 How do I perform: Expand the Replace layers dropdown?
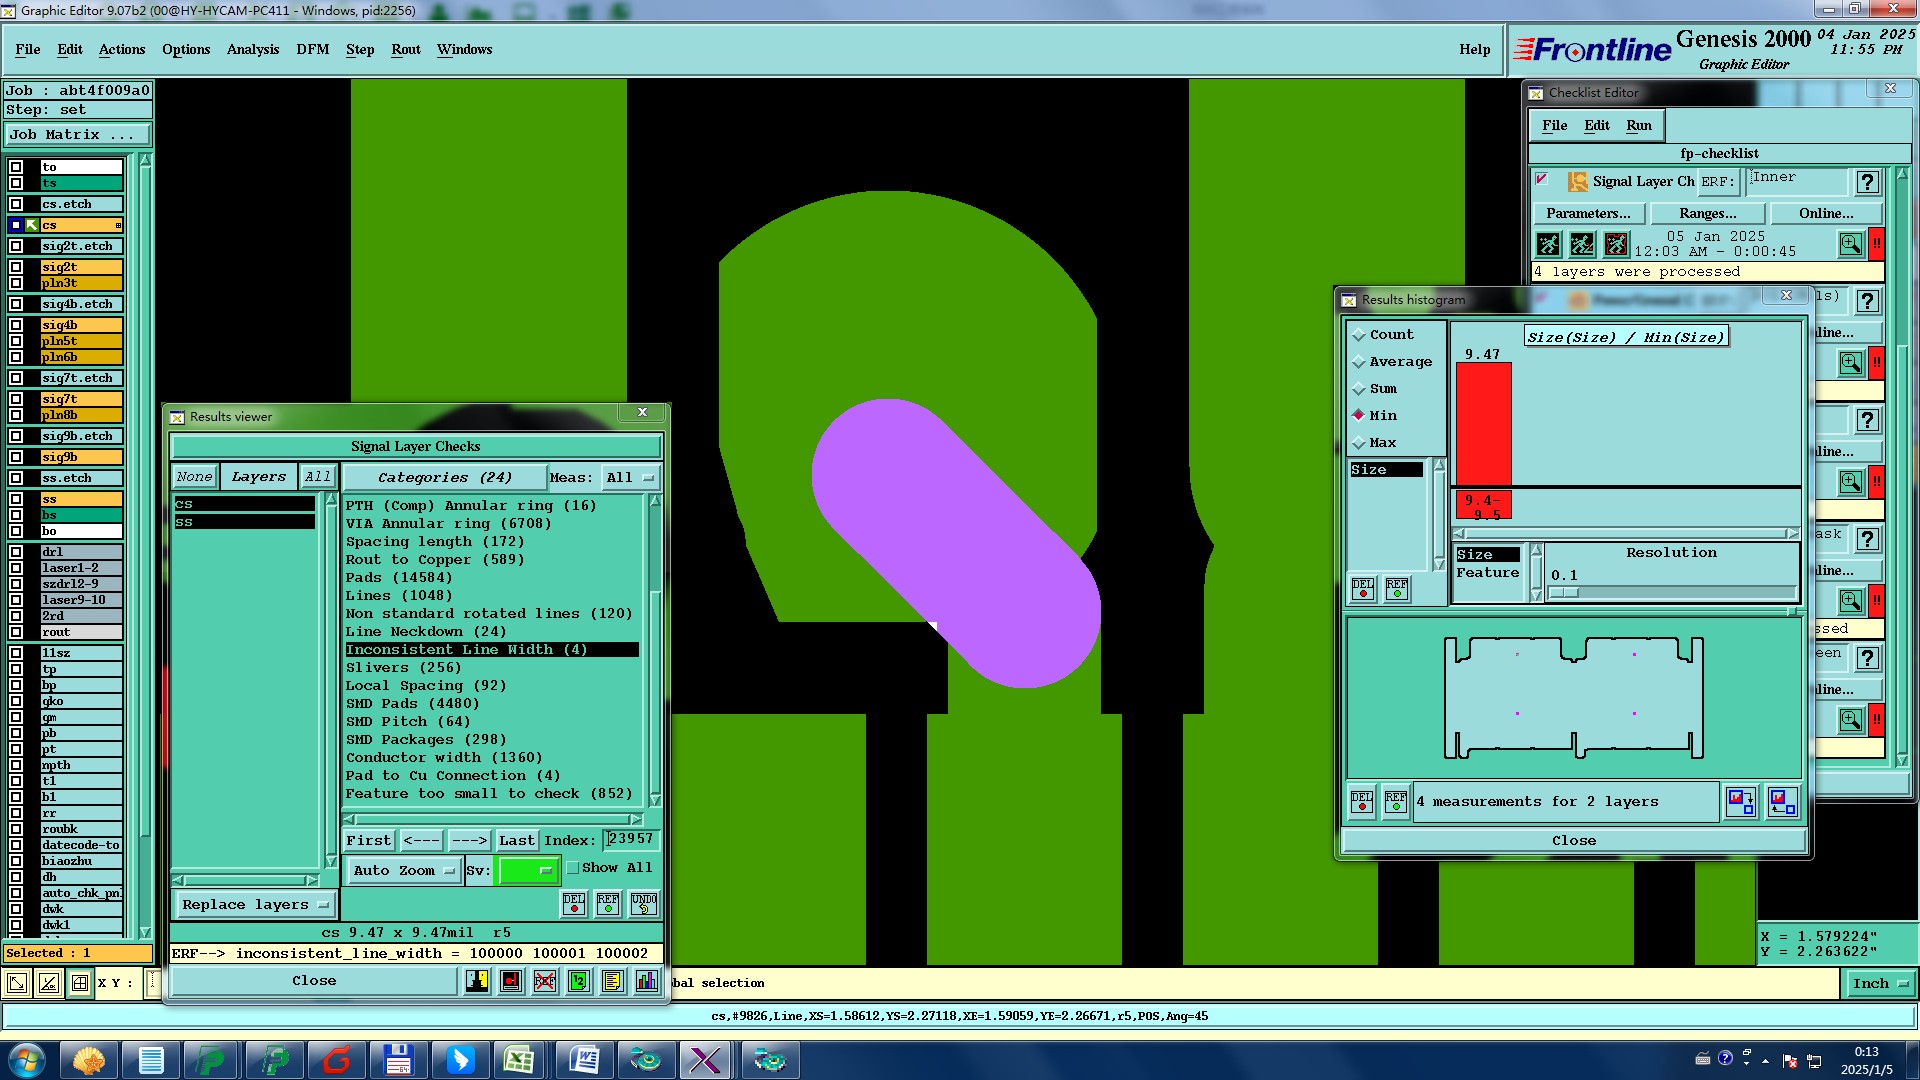point(255,905)
